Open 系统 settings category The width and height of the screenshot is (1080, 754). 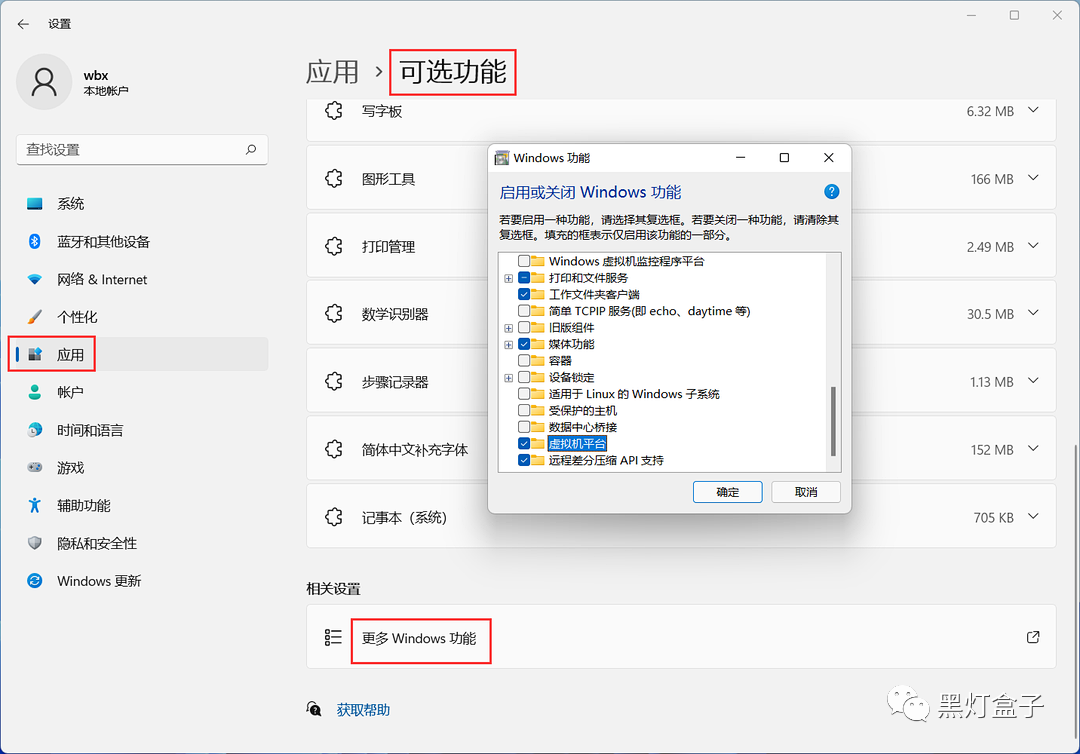[141, 204]
